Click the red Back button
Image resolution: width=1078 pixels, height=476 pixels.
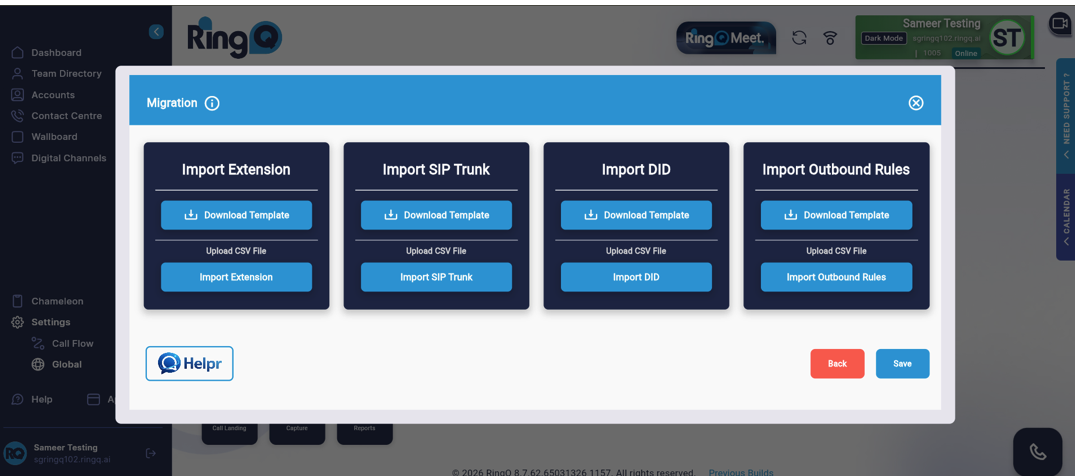(837, 364)
